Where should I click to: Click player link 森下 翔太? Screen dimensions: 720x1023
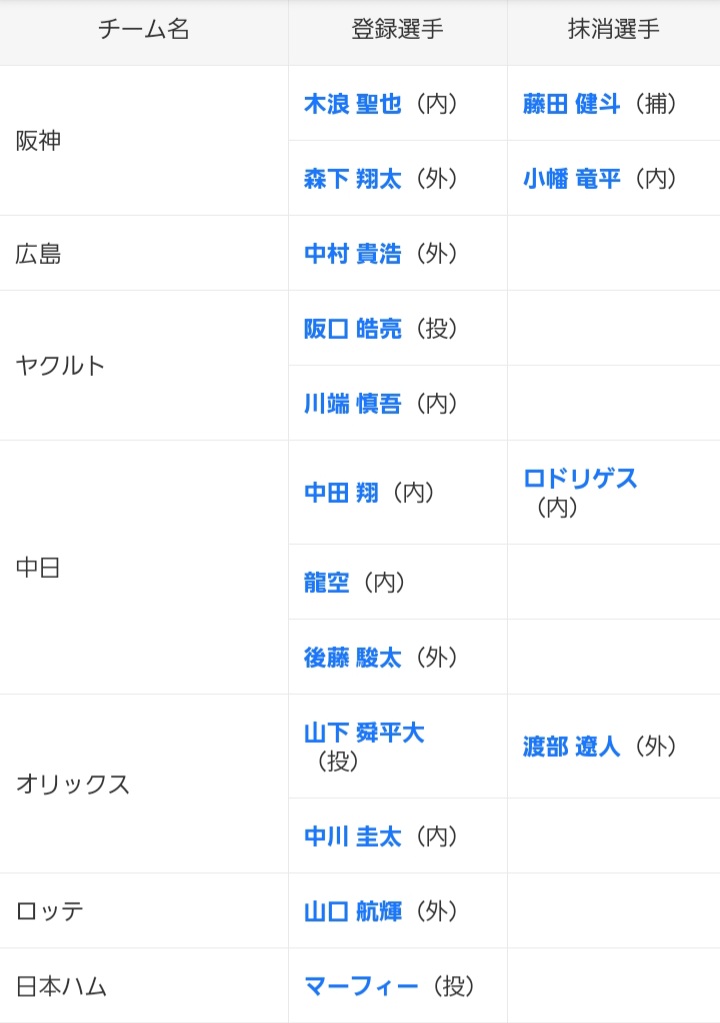352,179
